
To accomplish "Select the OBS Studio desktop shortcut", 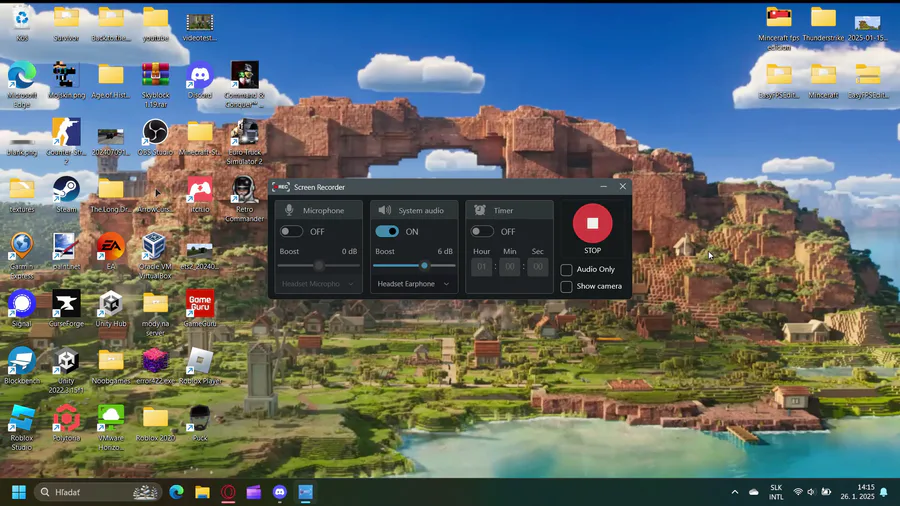I will click(x=155, y=137).
